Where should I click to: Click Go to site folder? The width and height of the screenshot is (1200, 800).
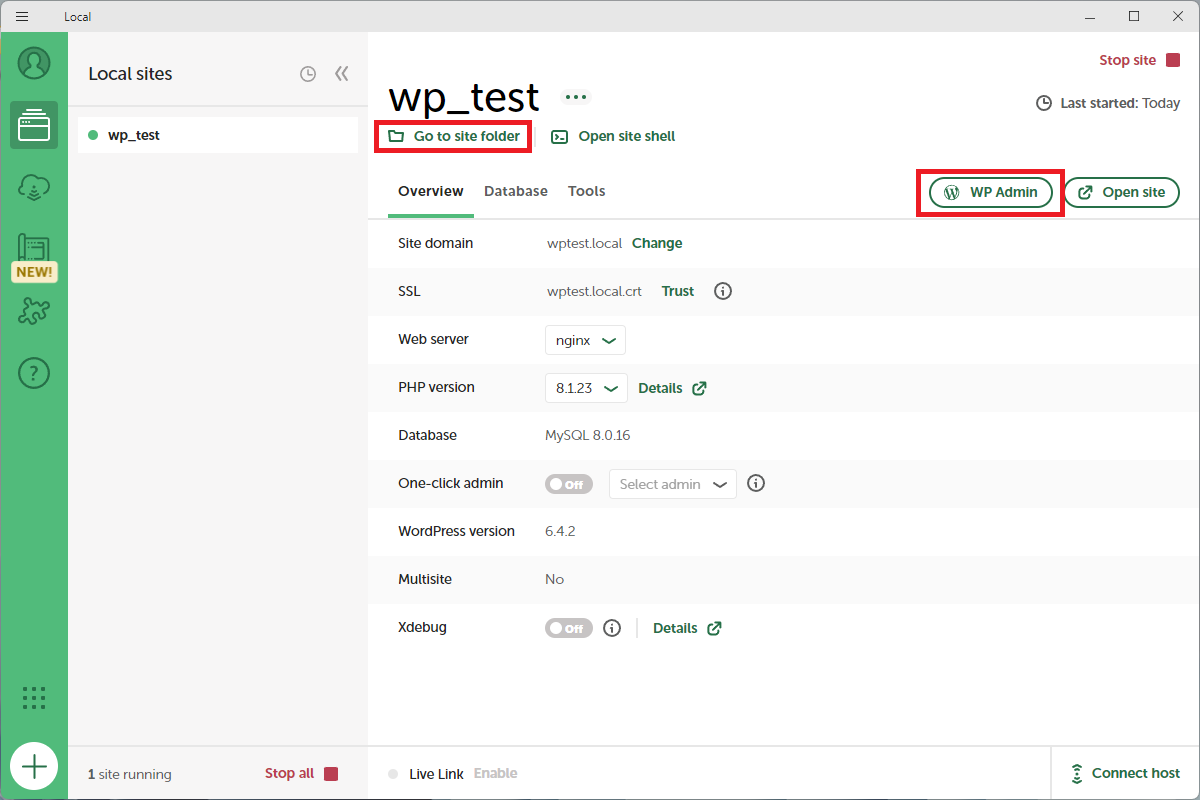pyautogui.click(x=454, y=136)
